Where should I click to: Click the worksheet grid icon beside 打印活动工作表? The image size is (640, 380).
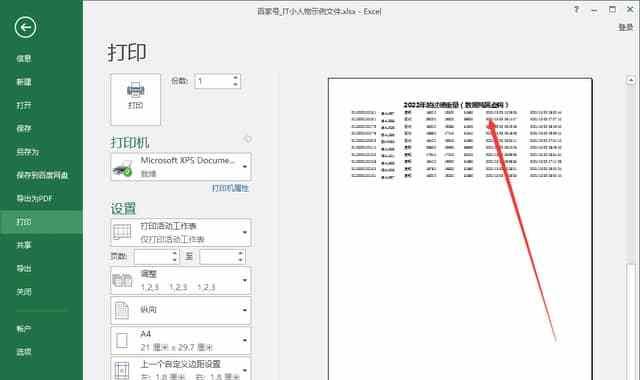tap(122, 232)
